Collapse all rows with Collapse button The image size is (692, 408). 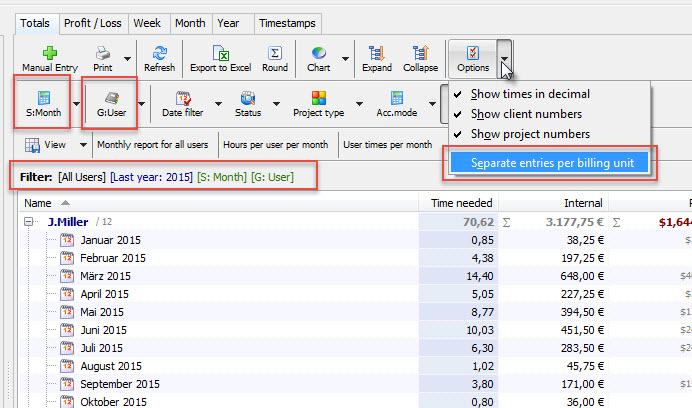(x=420, y=53)
